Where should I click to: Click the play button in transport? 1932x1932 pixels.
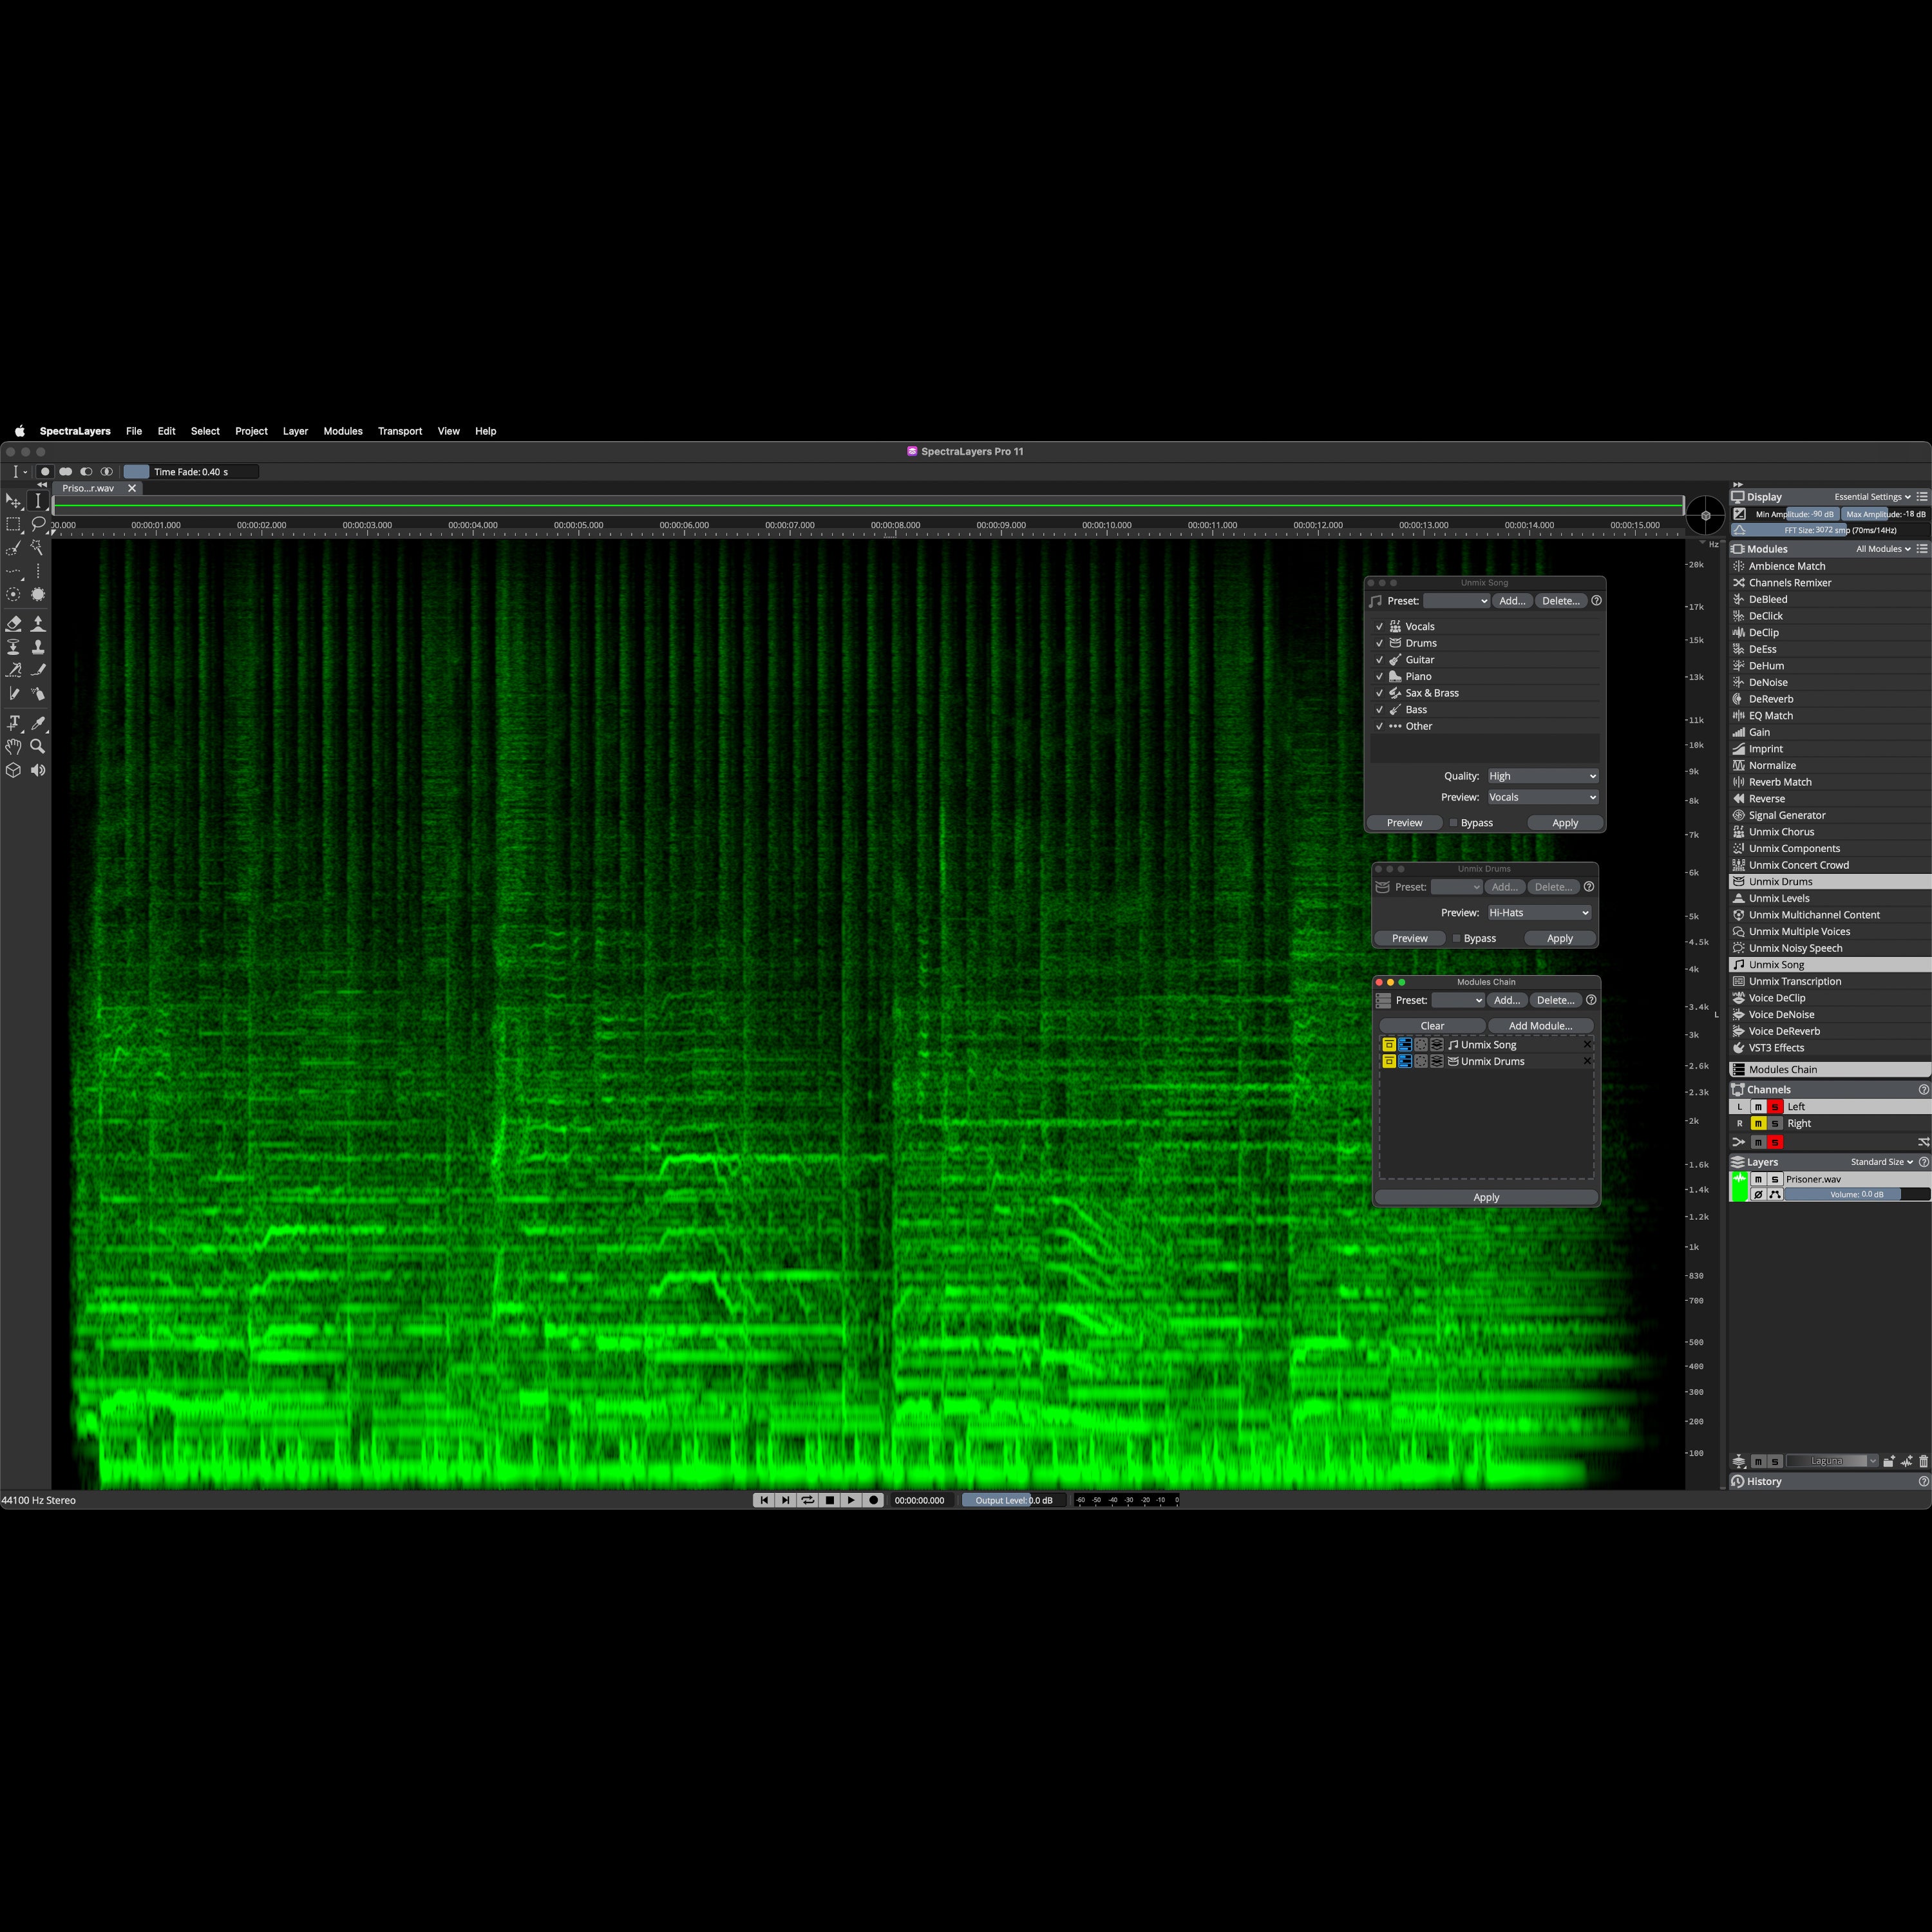(x=851, y=1500)
